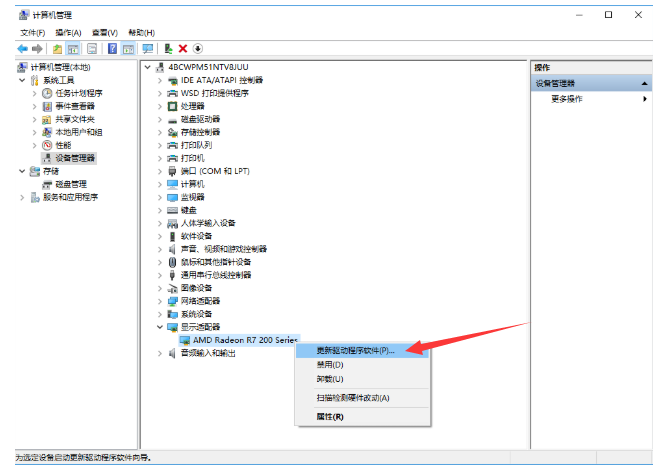Click the 性能 performance icon in tree
664x474 pixels.
(47, 145)
